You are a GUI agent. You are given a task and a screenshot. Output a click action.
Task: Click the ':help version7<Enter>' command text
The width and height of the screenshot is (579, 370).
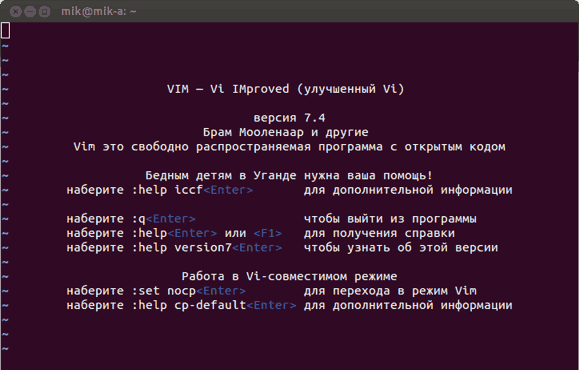[x=207, y=247]
